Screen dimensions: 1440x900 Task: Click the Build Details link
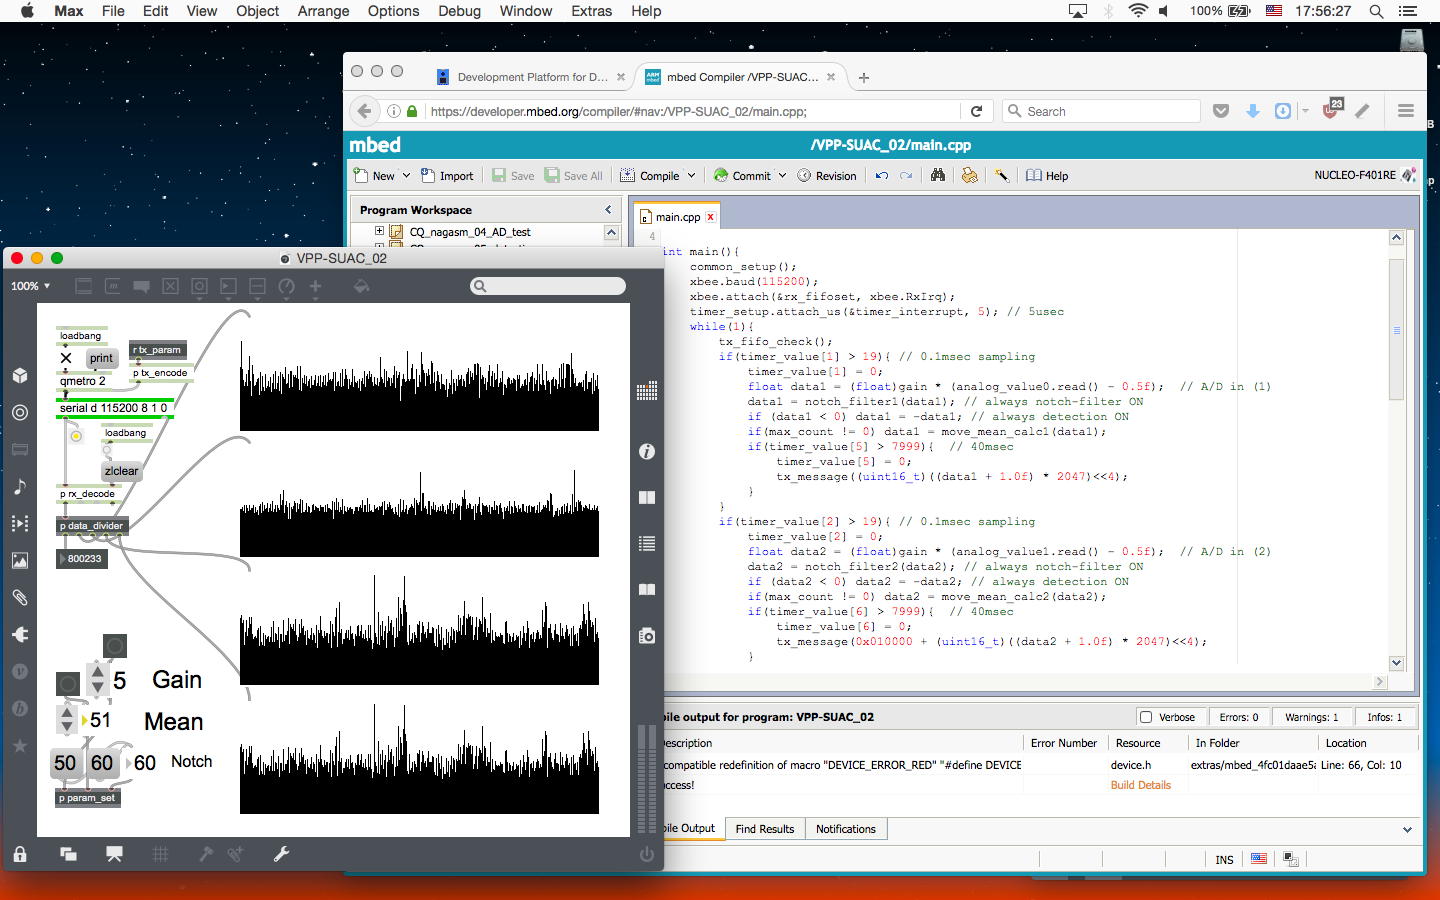click(1140, 785)
